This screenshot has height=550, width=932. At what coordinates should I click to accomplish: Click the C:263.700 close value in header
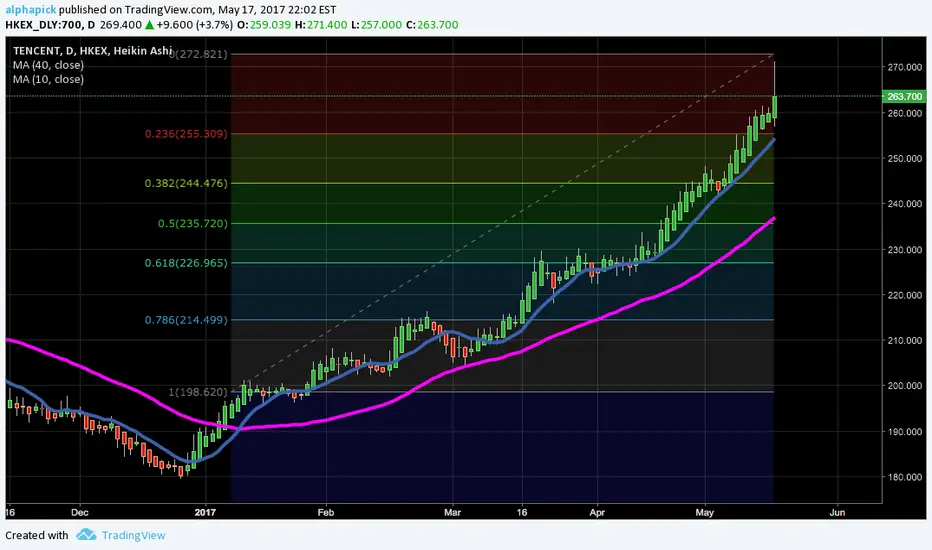click(432, 25)
